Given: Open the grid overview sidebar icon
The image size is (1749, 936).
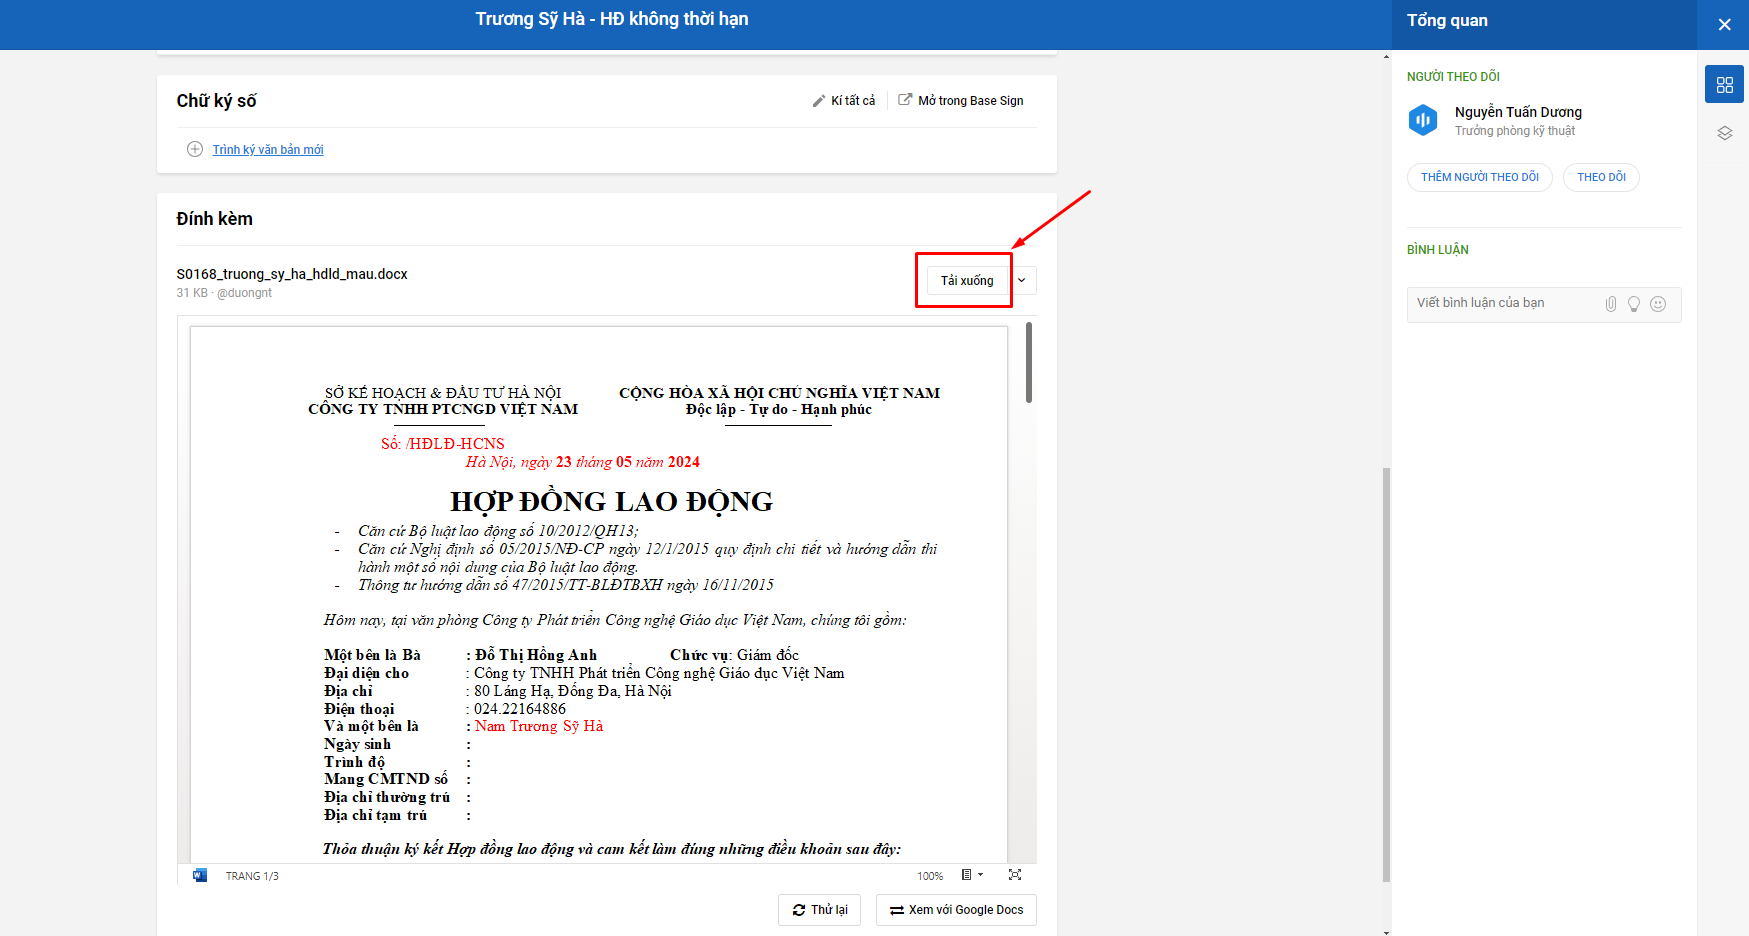Looking at the screenshot, I should (x=1724, y=85).
